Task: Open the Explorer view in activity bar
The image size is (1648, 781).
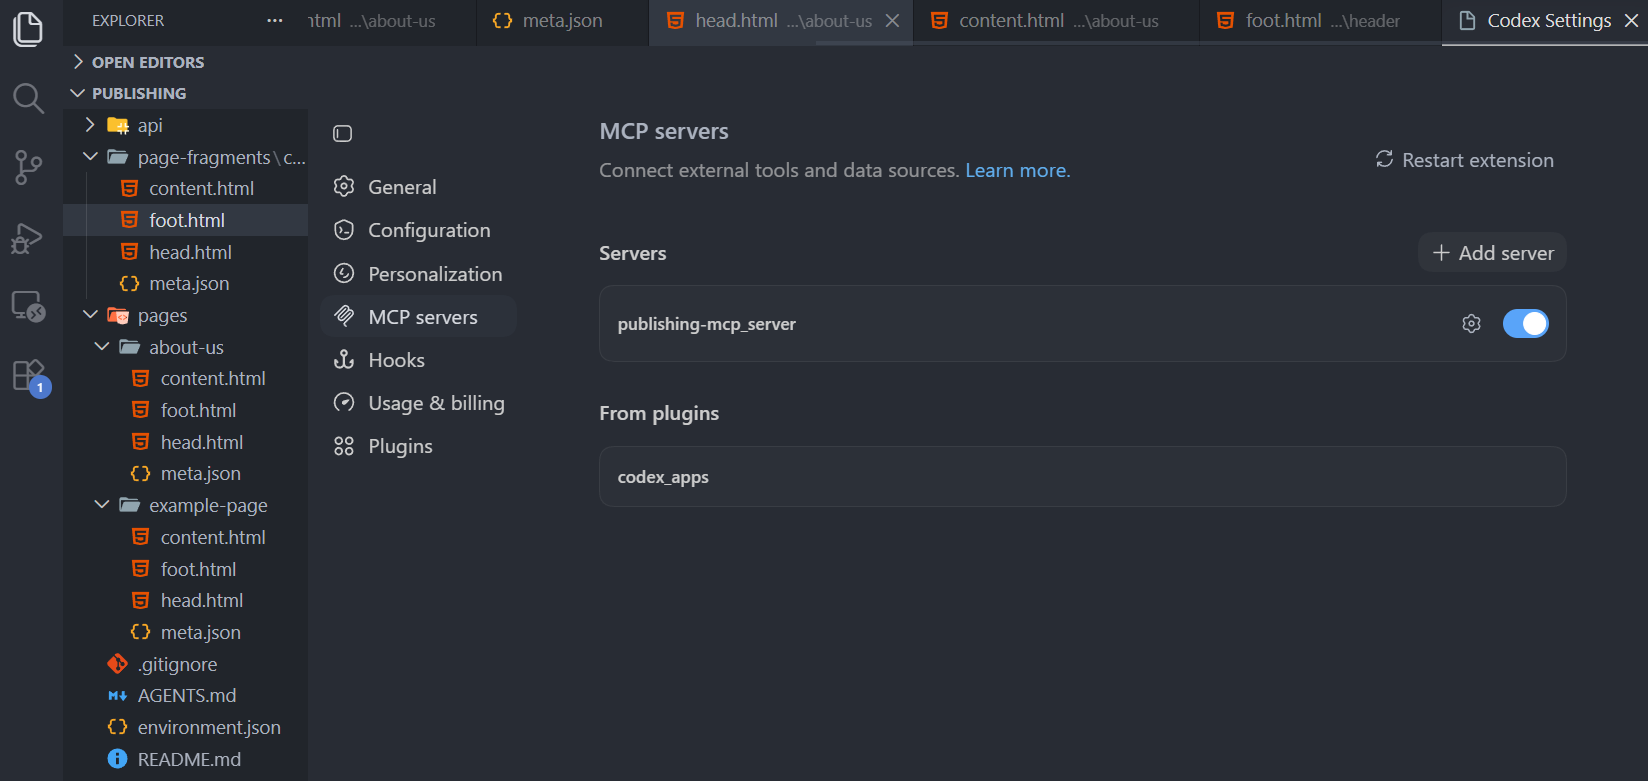Action: click(x=28, y=29)
